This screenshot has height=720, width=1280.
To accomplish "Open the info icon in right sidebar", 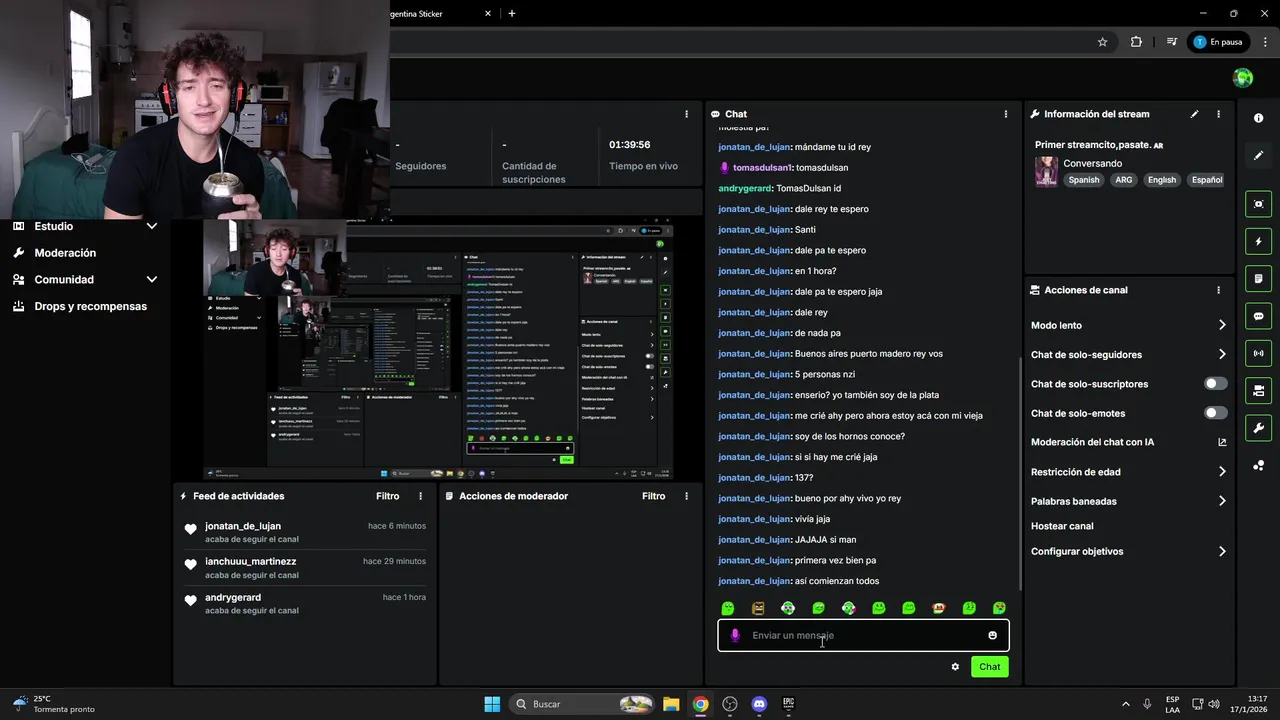I will 1258,118.
